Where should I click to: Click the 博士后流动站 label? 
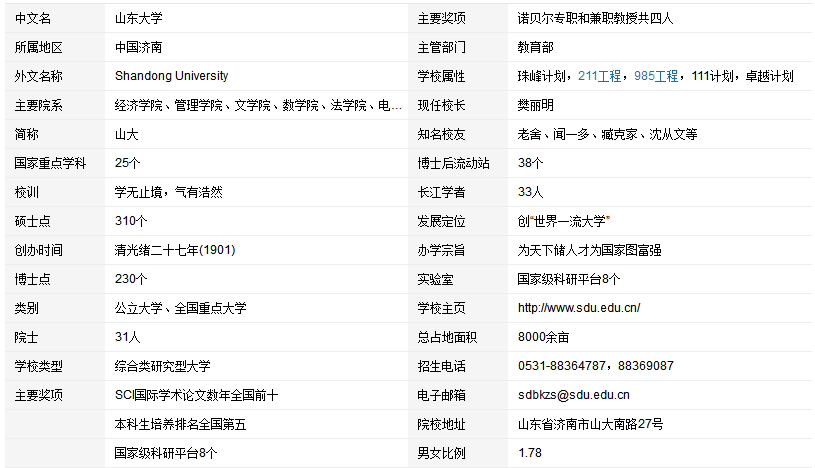(x=453, y=163)
